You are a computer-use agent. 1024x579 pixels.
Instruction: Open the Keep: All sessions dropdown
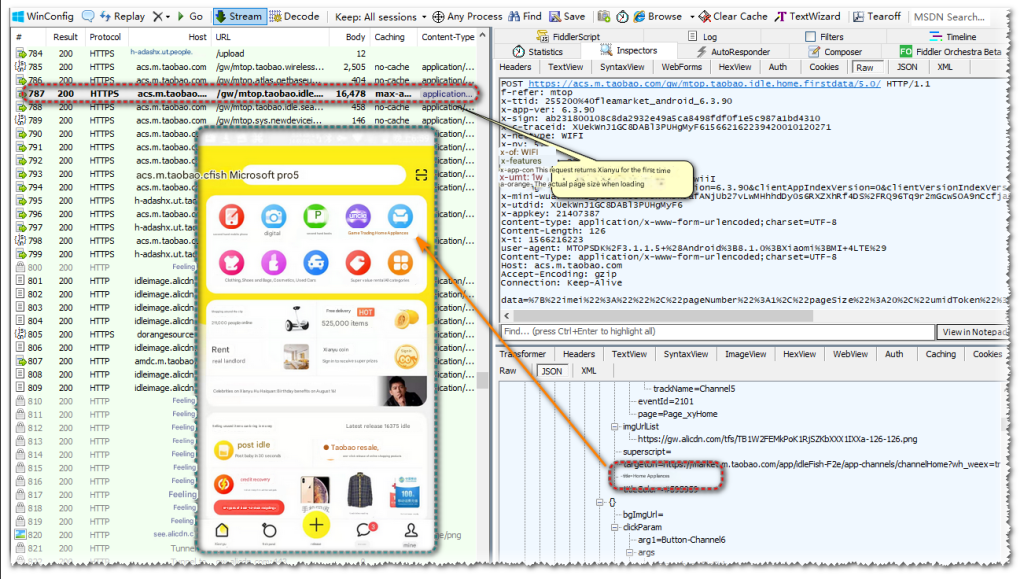pos(380,17)
